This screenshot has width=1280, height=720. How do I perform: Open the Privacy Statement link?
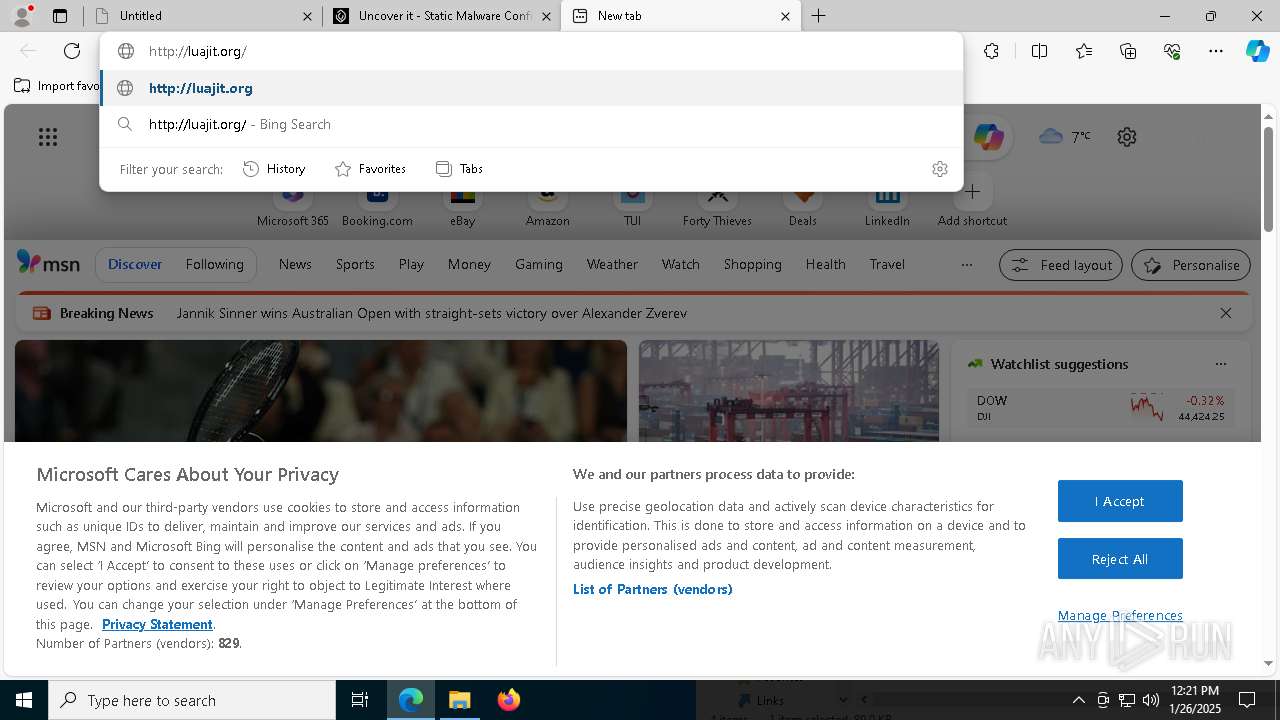157,624
